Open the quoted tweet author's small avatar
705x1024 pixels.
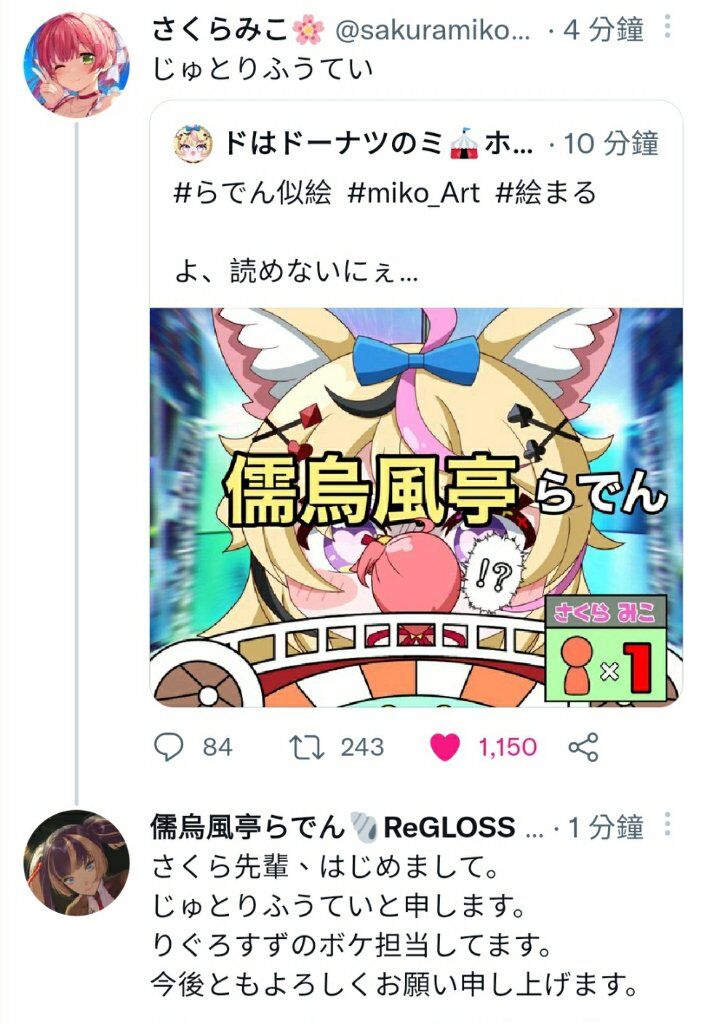pyautogui.click(x=194, y=143)
